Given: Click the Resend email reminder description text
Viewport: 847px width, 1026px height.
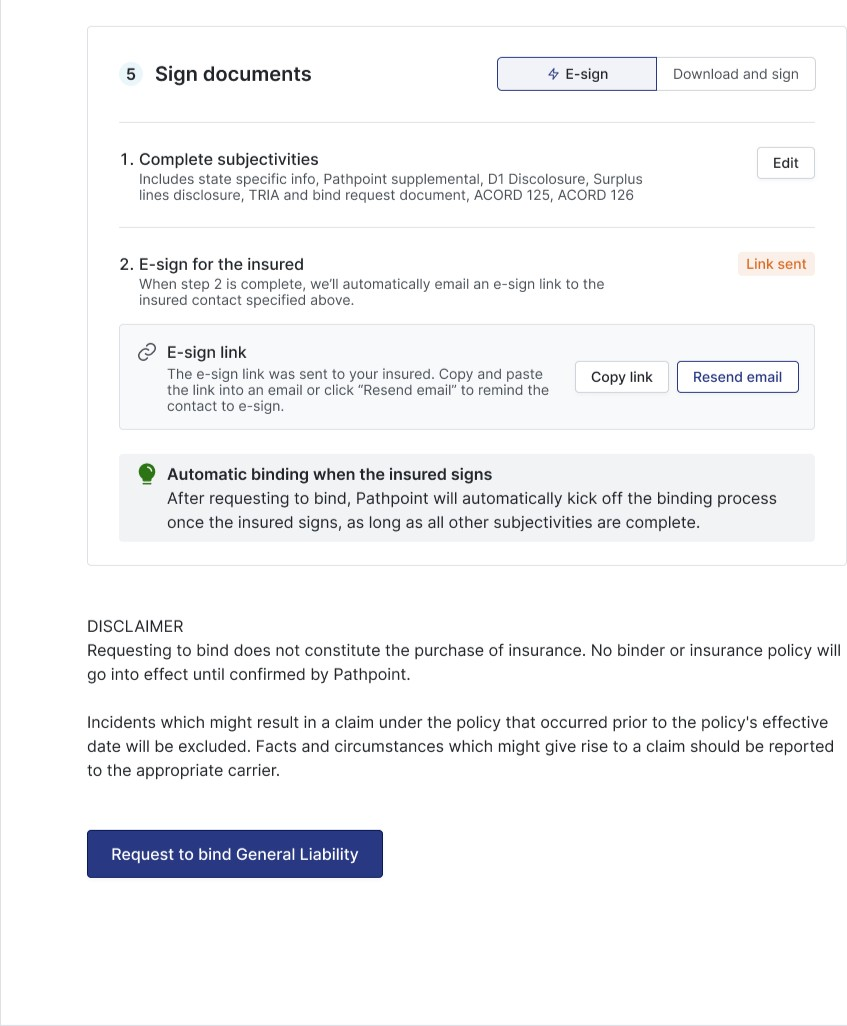Looking at the screenshot, I should [357, 390].
